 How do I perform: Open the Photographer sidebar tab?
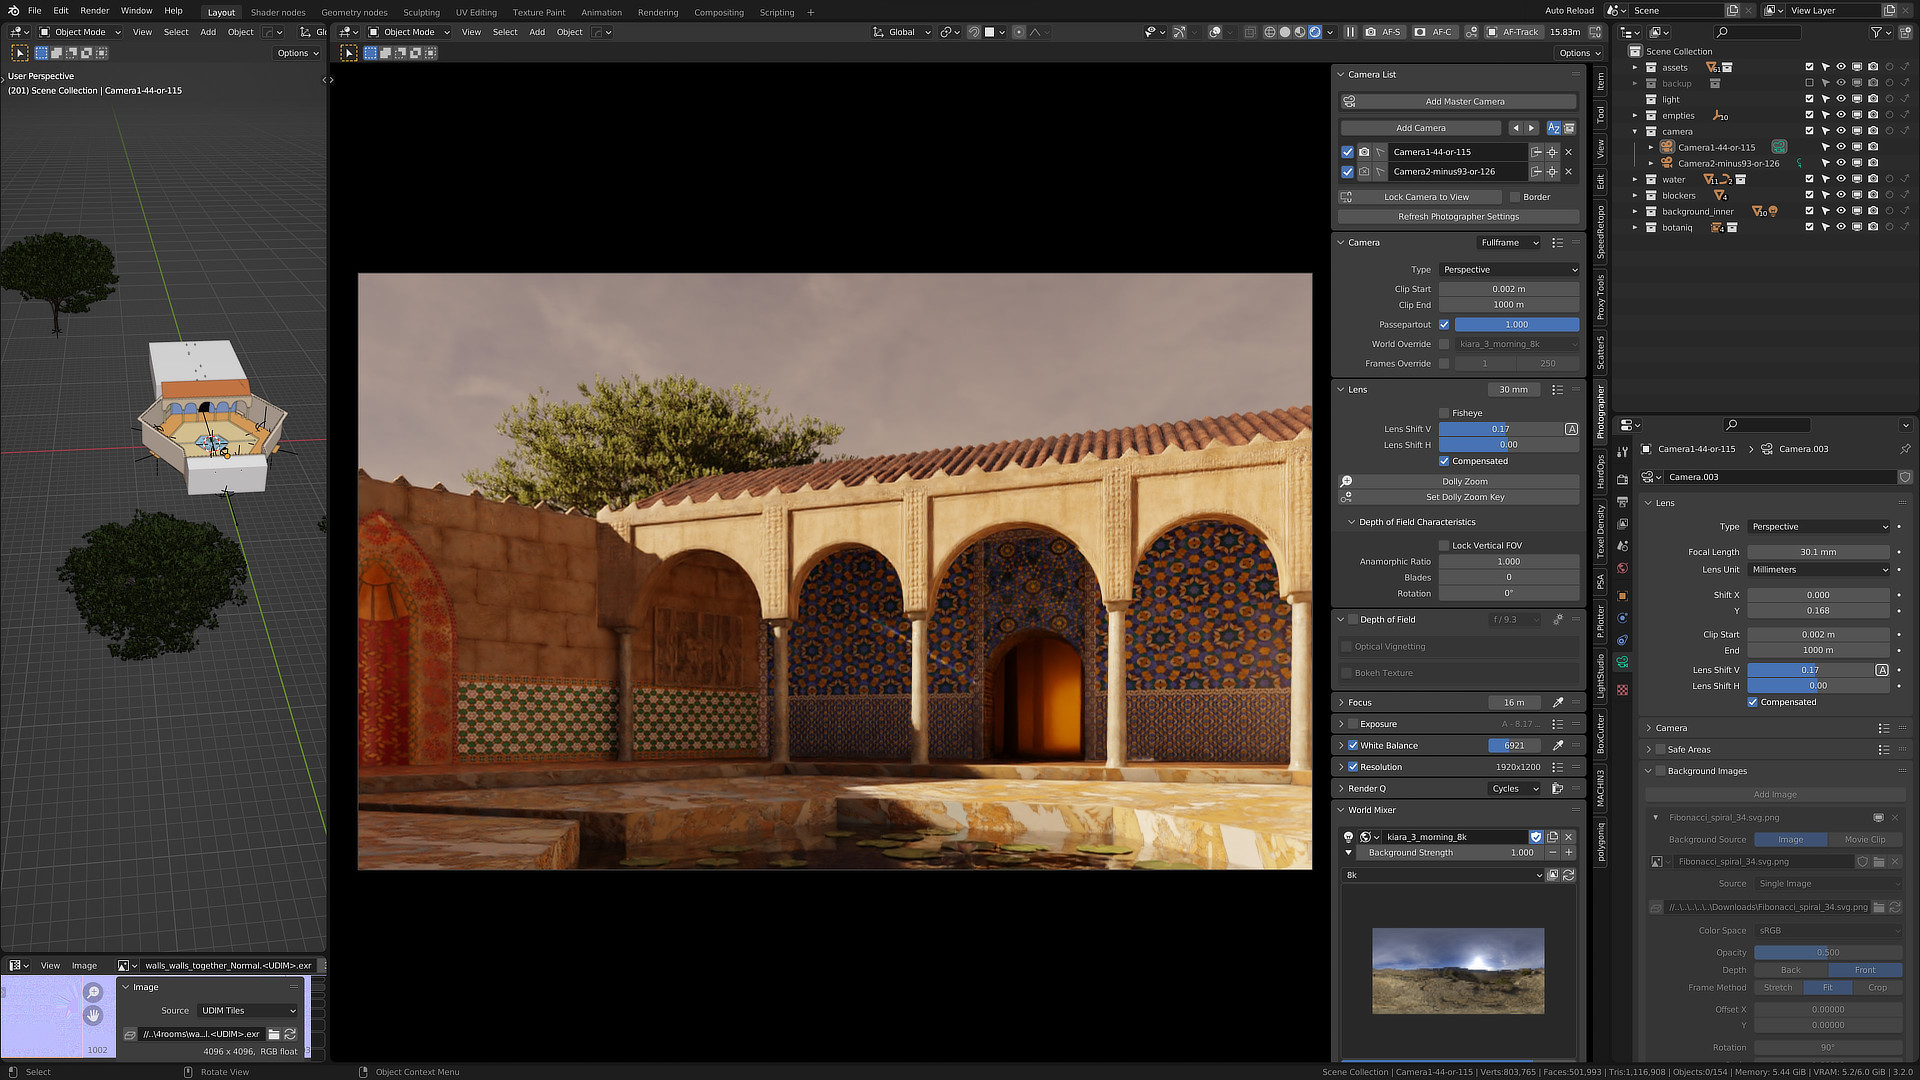[1600, 412]
